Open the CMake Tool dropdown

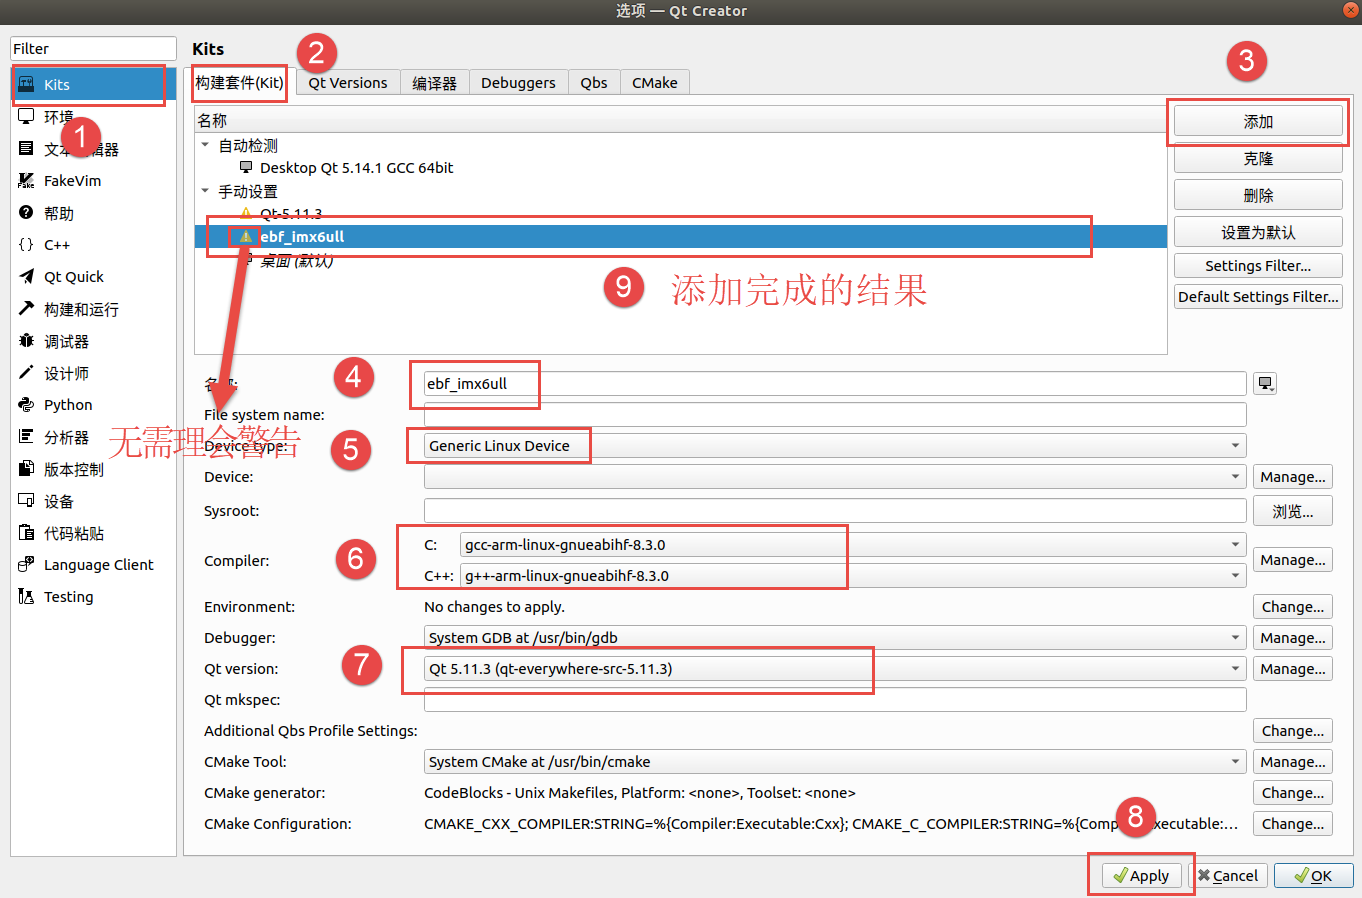click(835, 762)
